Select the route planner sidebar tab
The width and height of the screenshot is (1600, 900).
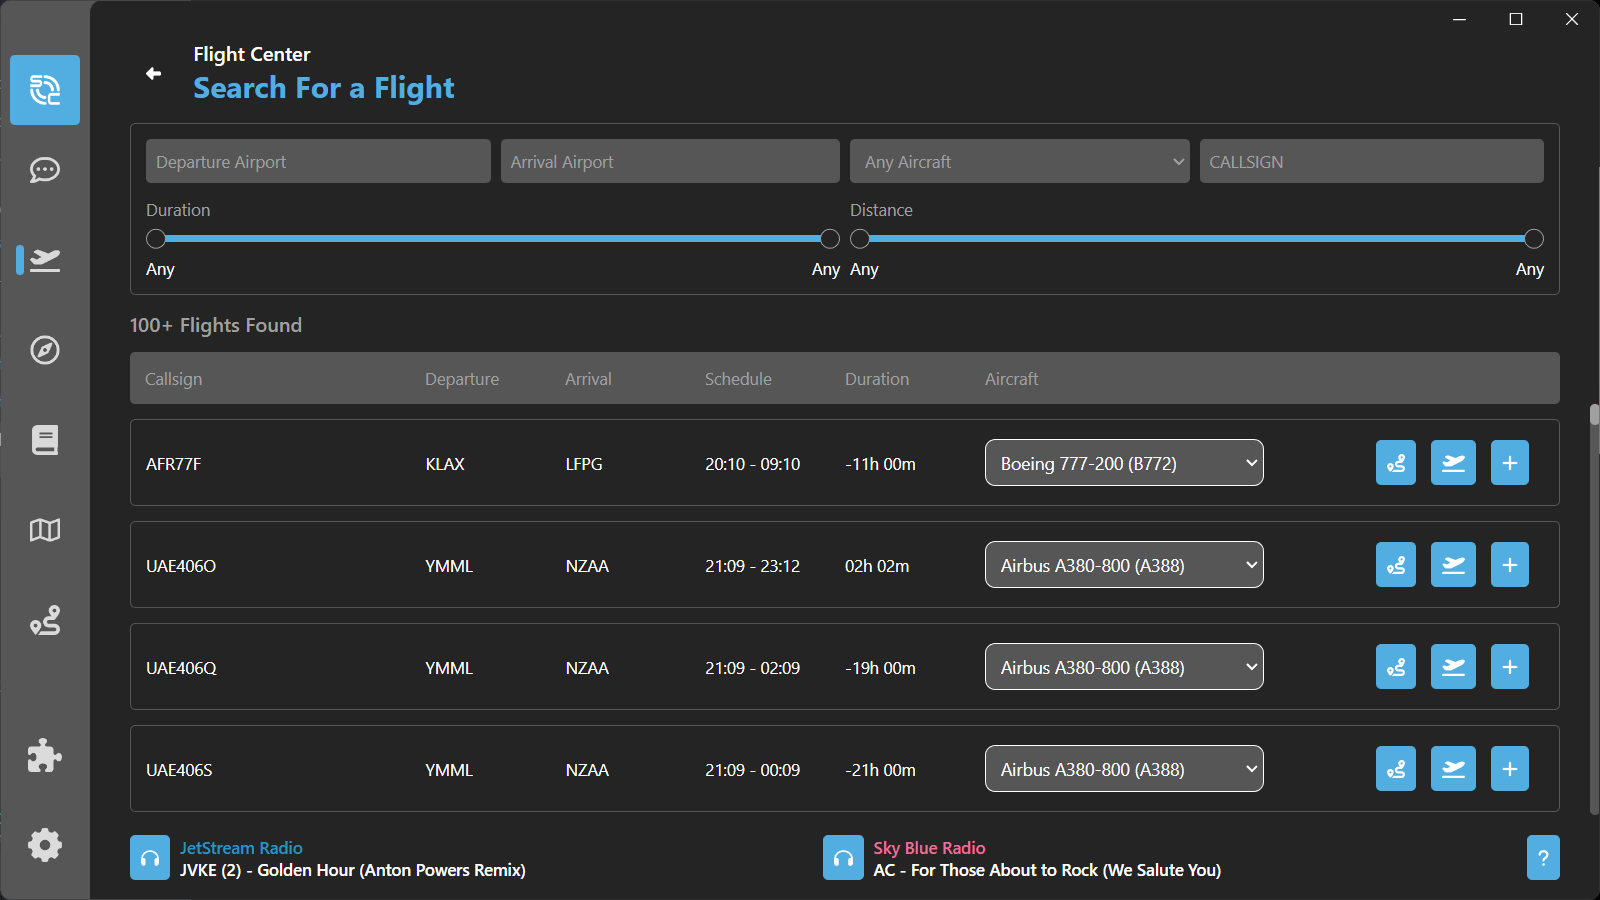45,621
